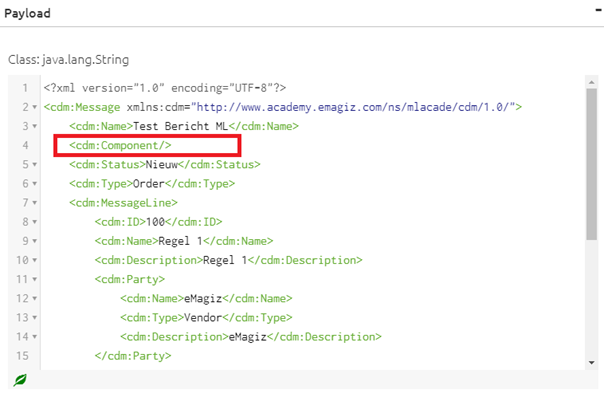
Task: Toggle the fold arrow on line 9
Action: pyautogui.click(x=34, y=241)
